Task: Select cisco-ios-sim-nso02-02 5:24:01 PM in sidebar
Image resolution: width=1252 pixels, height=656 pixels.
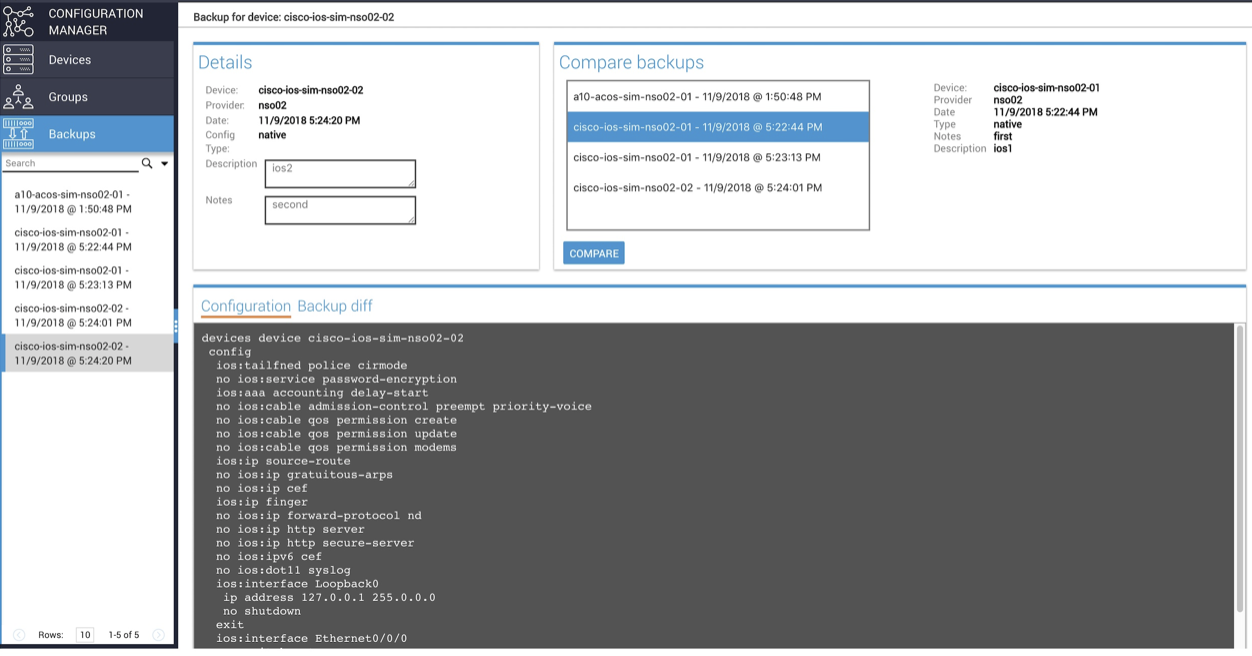Action: tap(87, 315)
